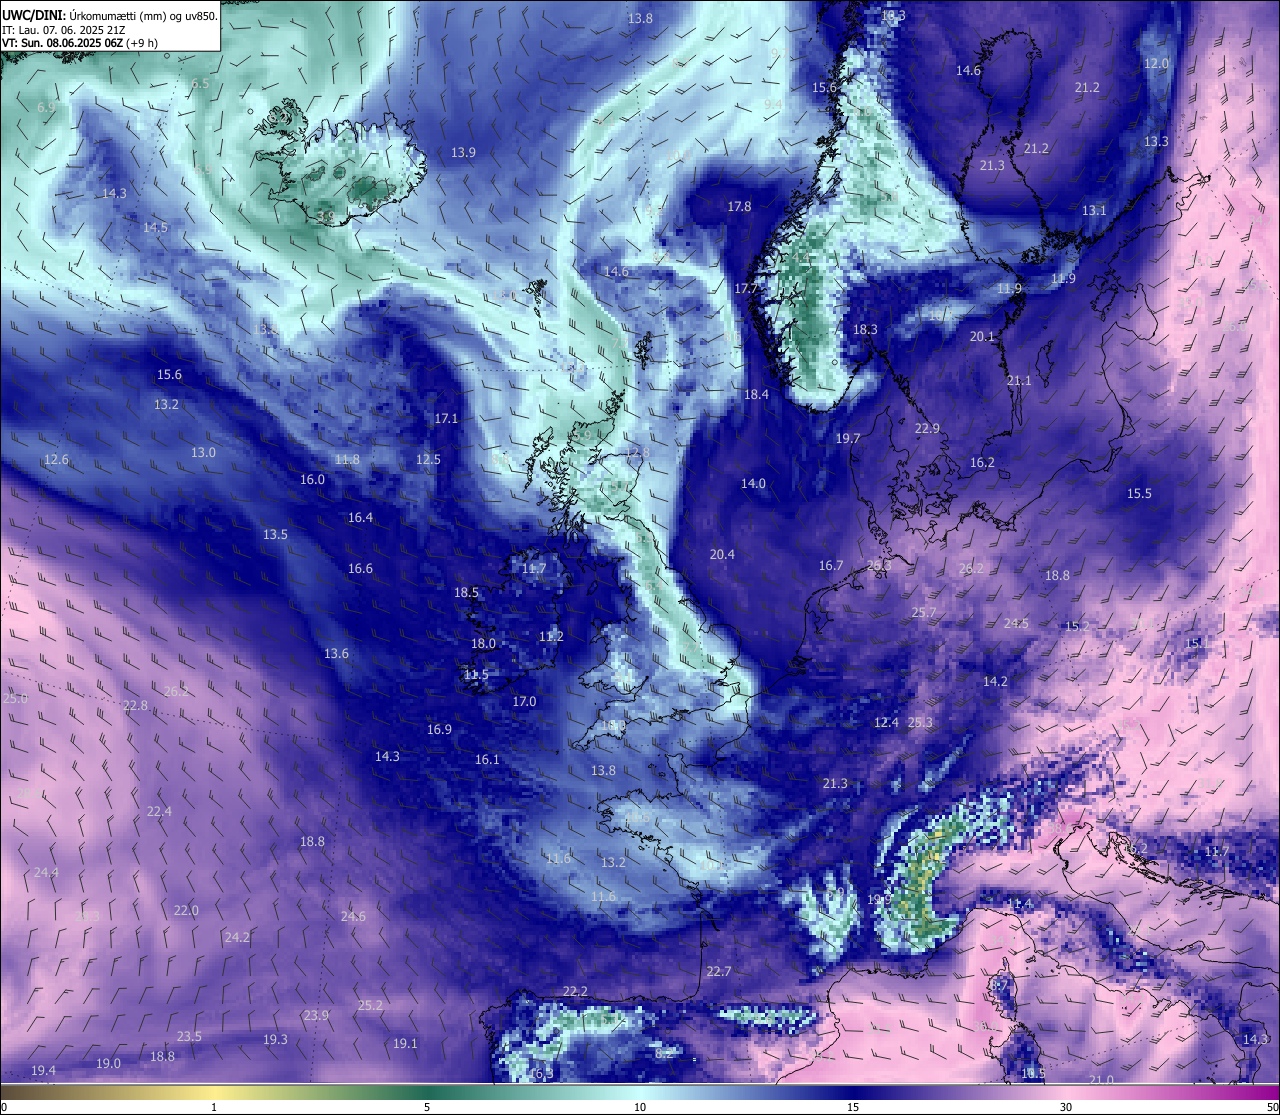Screen dimensions: 1280x1115
Task: Click the value 23.9 in the lower Atlantic
Action: pos(316,1016)
